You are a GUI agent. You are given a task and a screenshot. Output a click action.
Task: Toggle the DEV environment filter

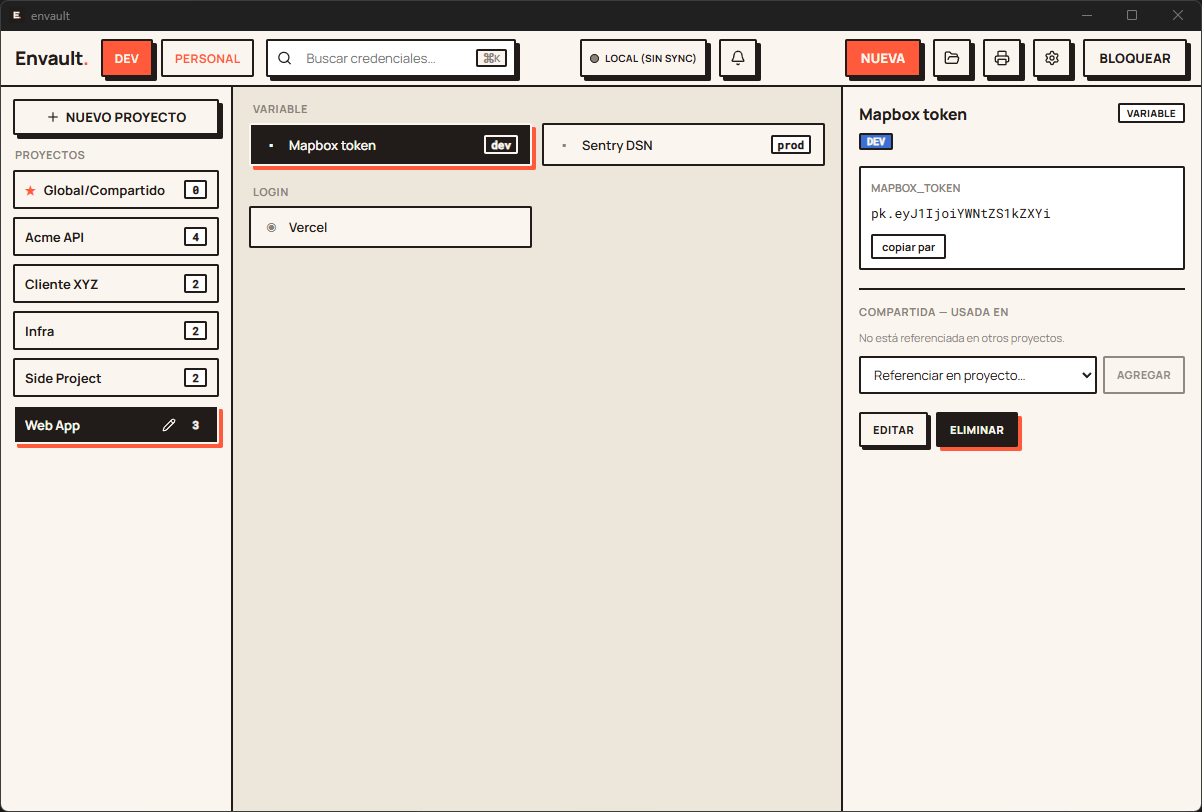click(x=127, y=58)
